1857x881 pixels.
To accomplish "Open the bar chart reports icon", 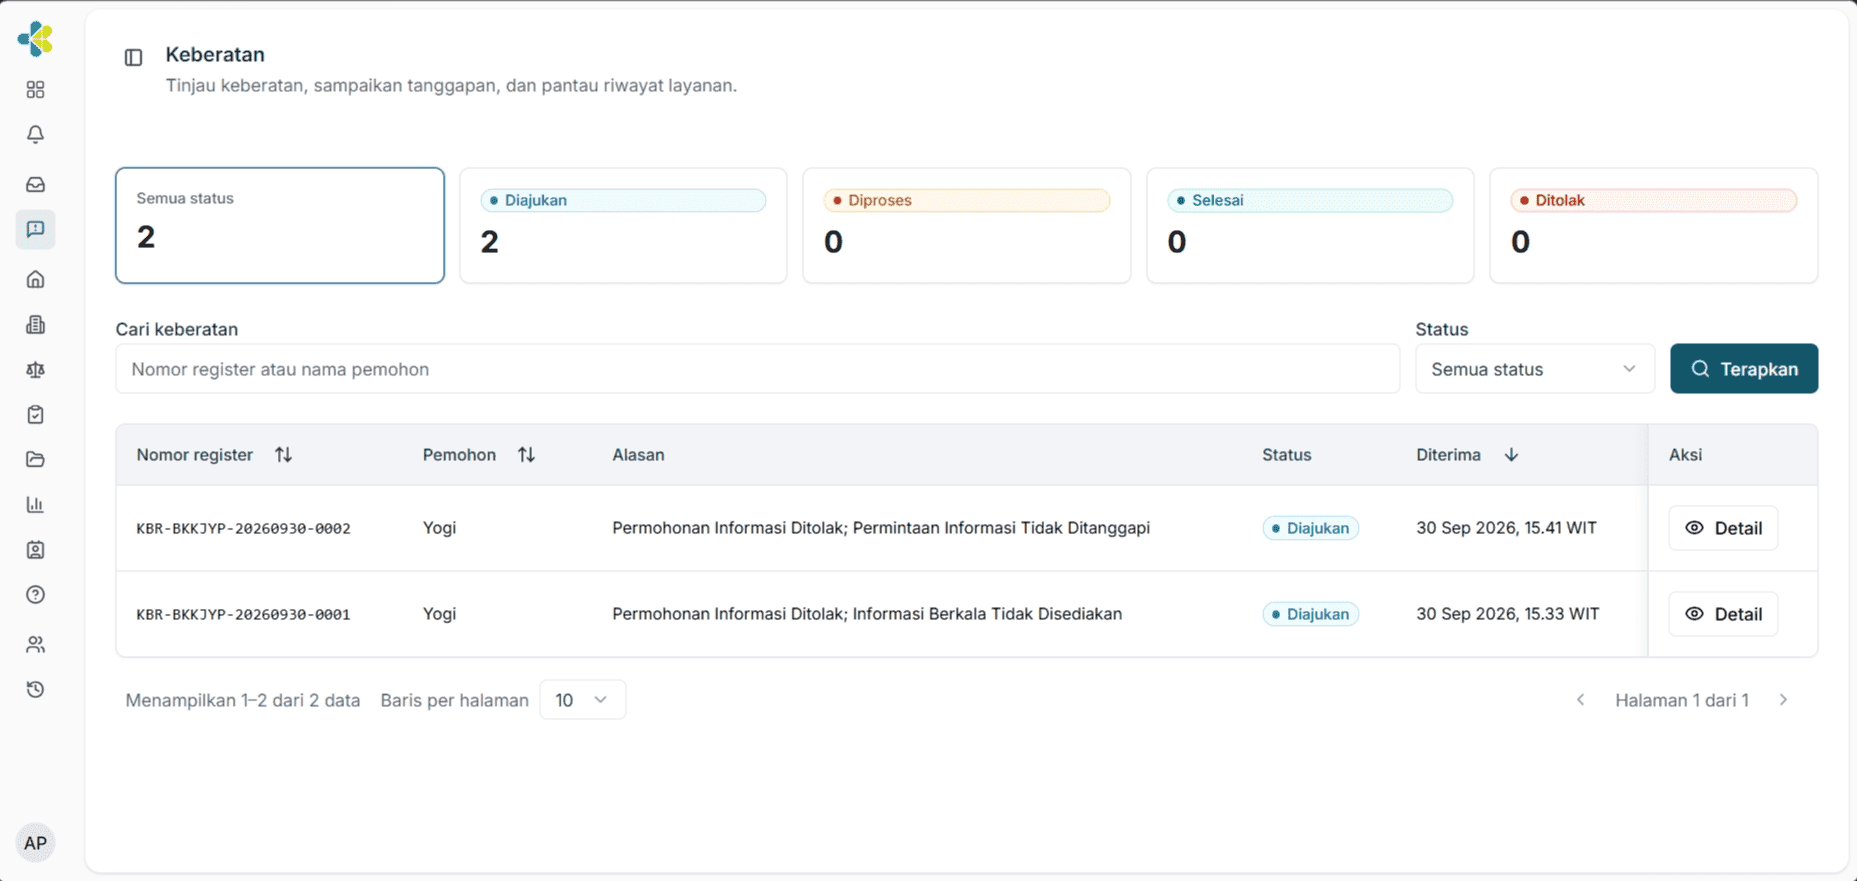I will tap(35, 504).
